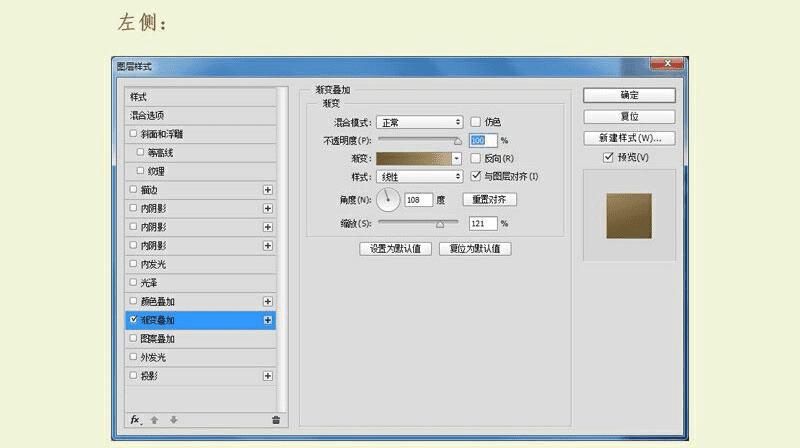Click plus icon beside second 内阴影
The width and height of the screenshot is (800, 448).
click(x=267, y=227)
